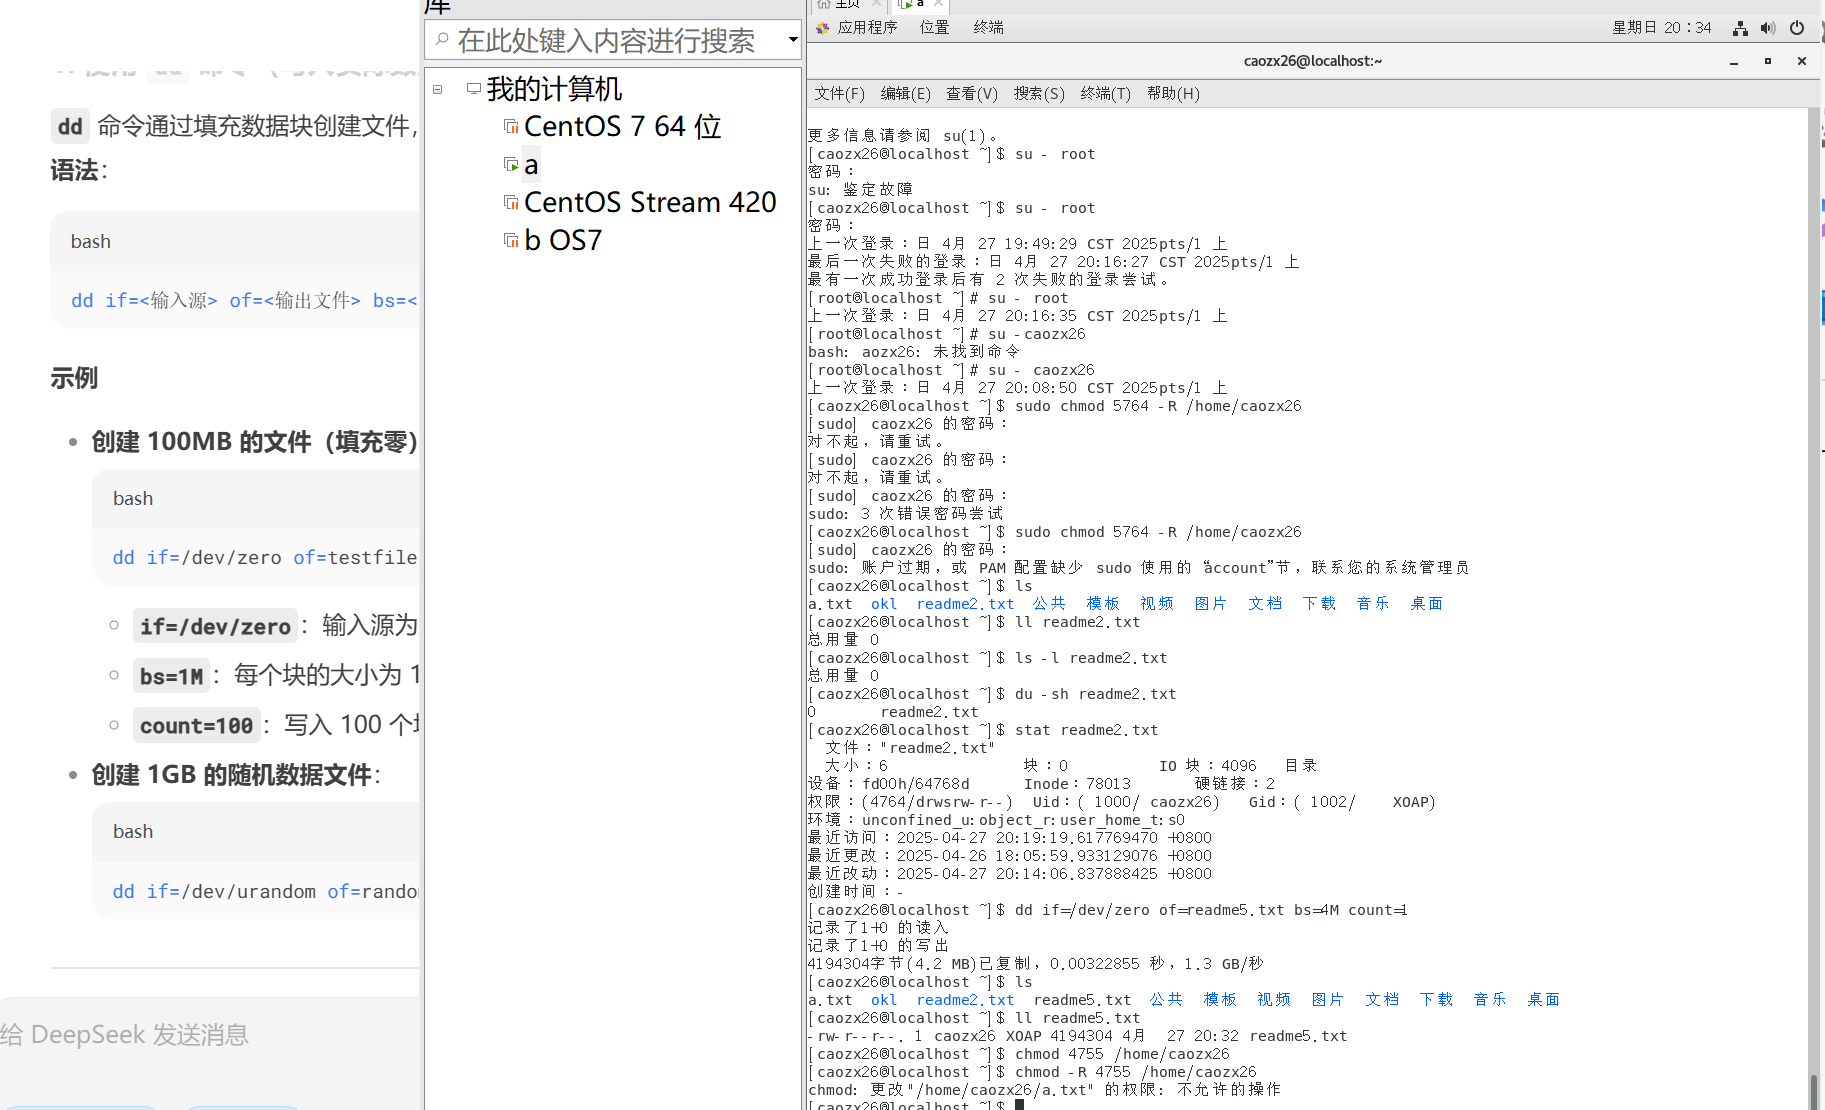Click the 星期日 20:34 clock
The image size is (1825, 1110).
point(1661,27)
